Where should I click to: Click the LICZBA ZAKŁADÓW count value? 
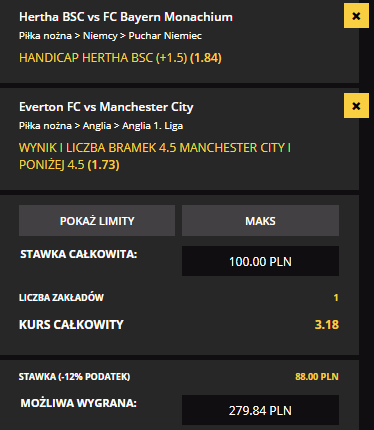click(336, 297)
